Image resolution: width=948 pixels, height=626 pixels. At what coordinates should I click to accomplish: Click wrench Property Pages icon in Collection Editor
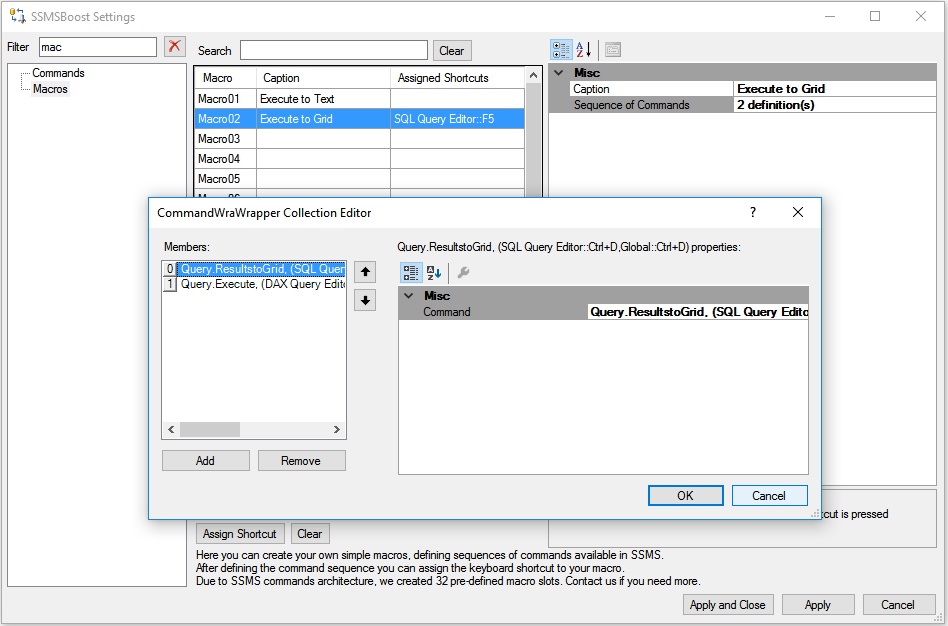click(x=464, y=273)
